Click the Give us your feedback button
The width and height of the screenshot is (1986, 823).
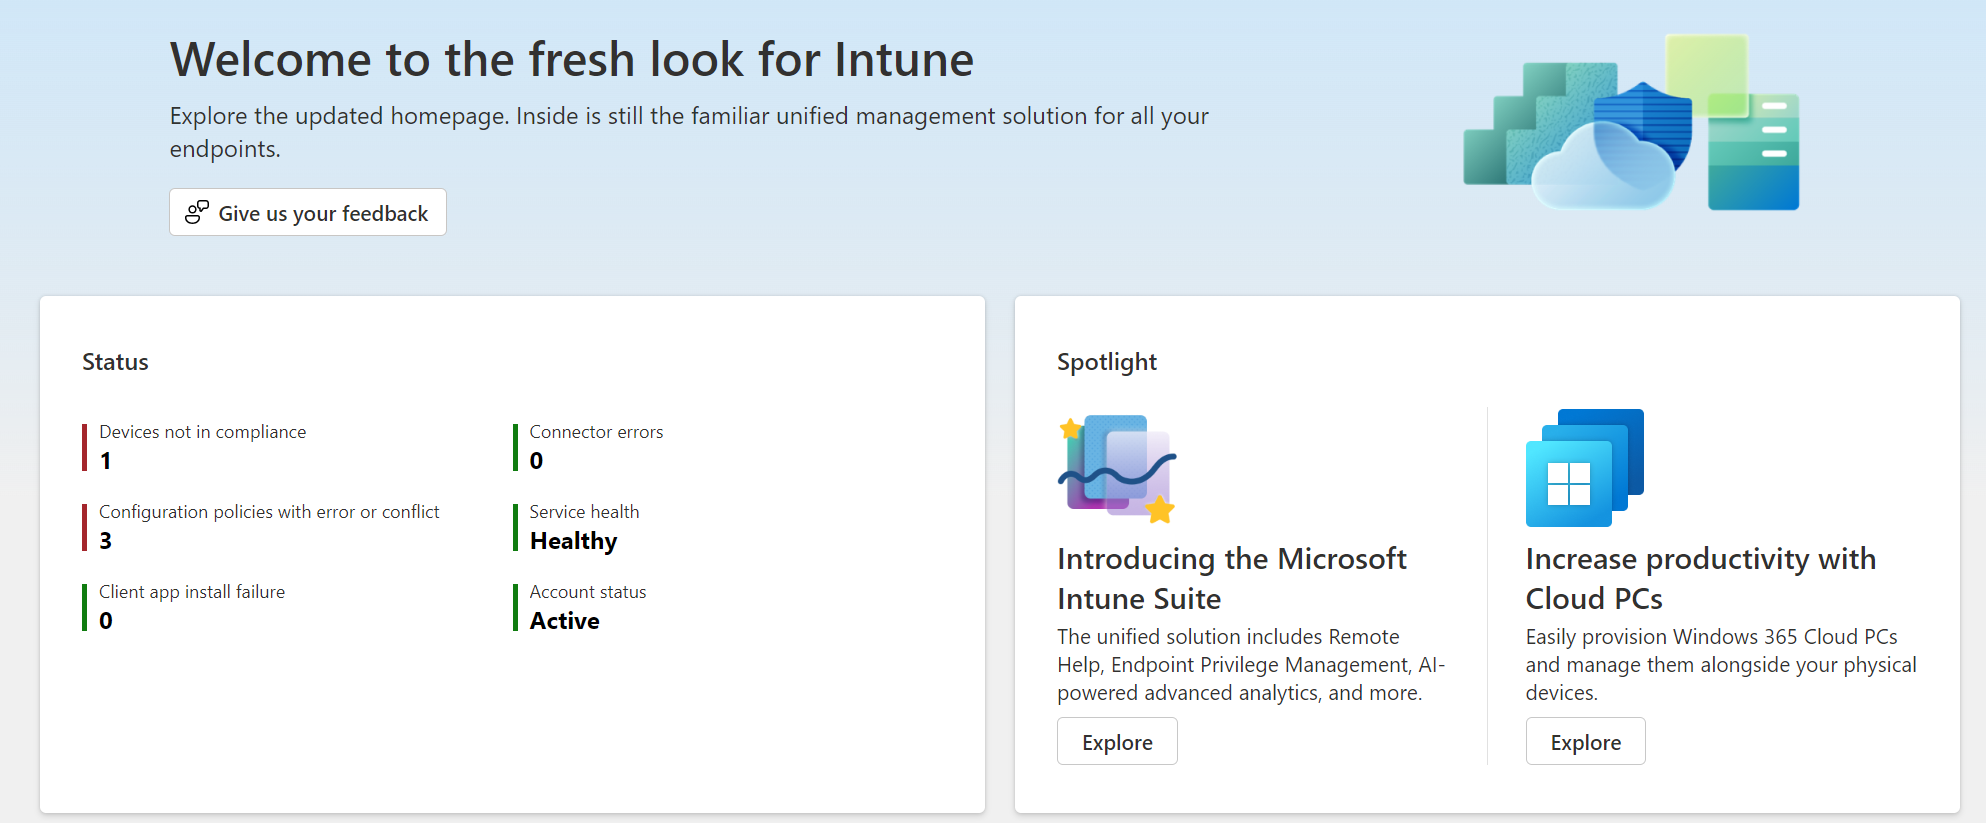[x=308, y=212]
